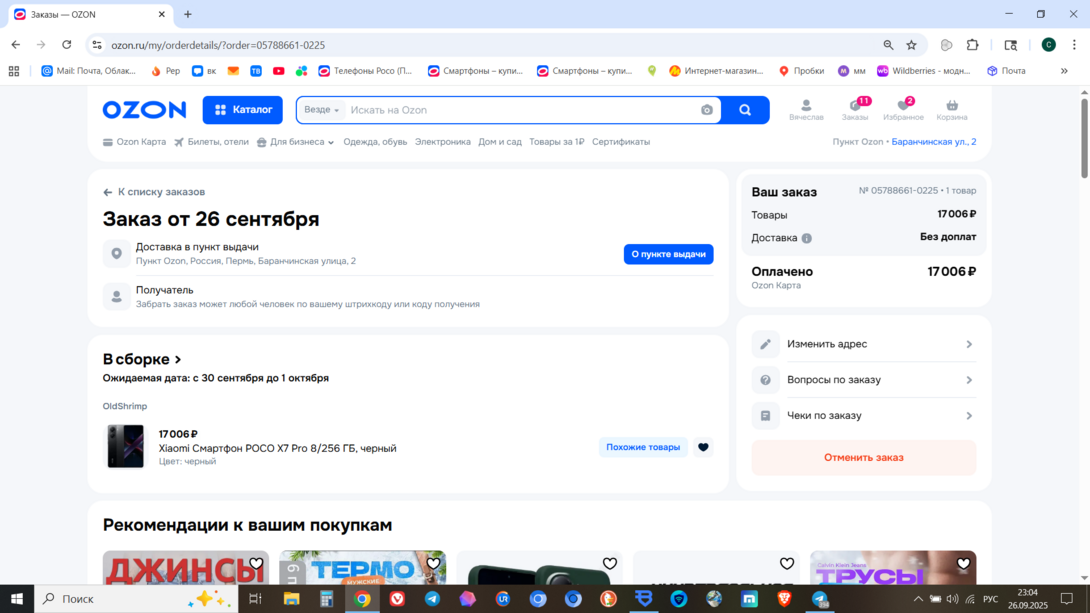Toggle heart on green phone case card
The image size is (1090, 613).
(x=610, y=564)
